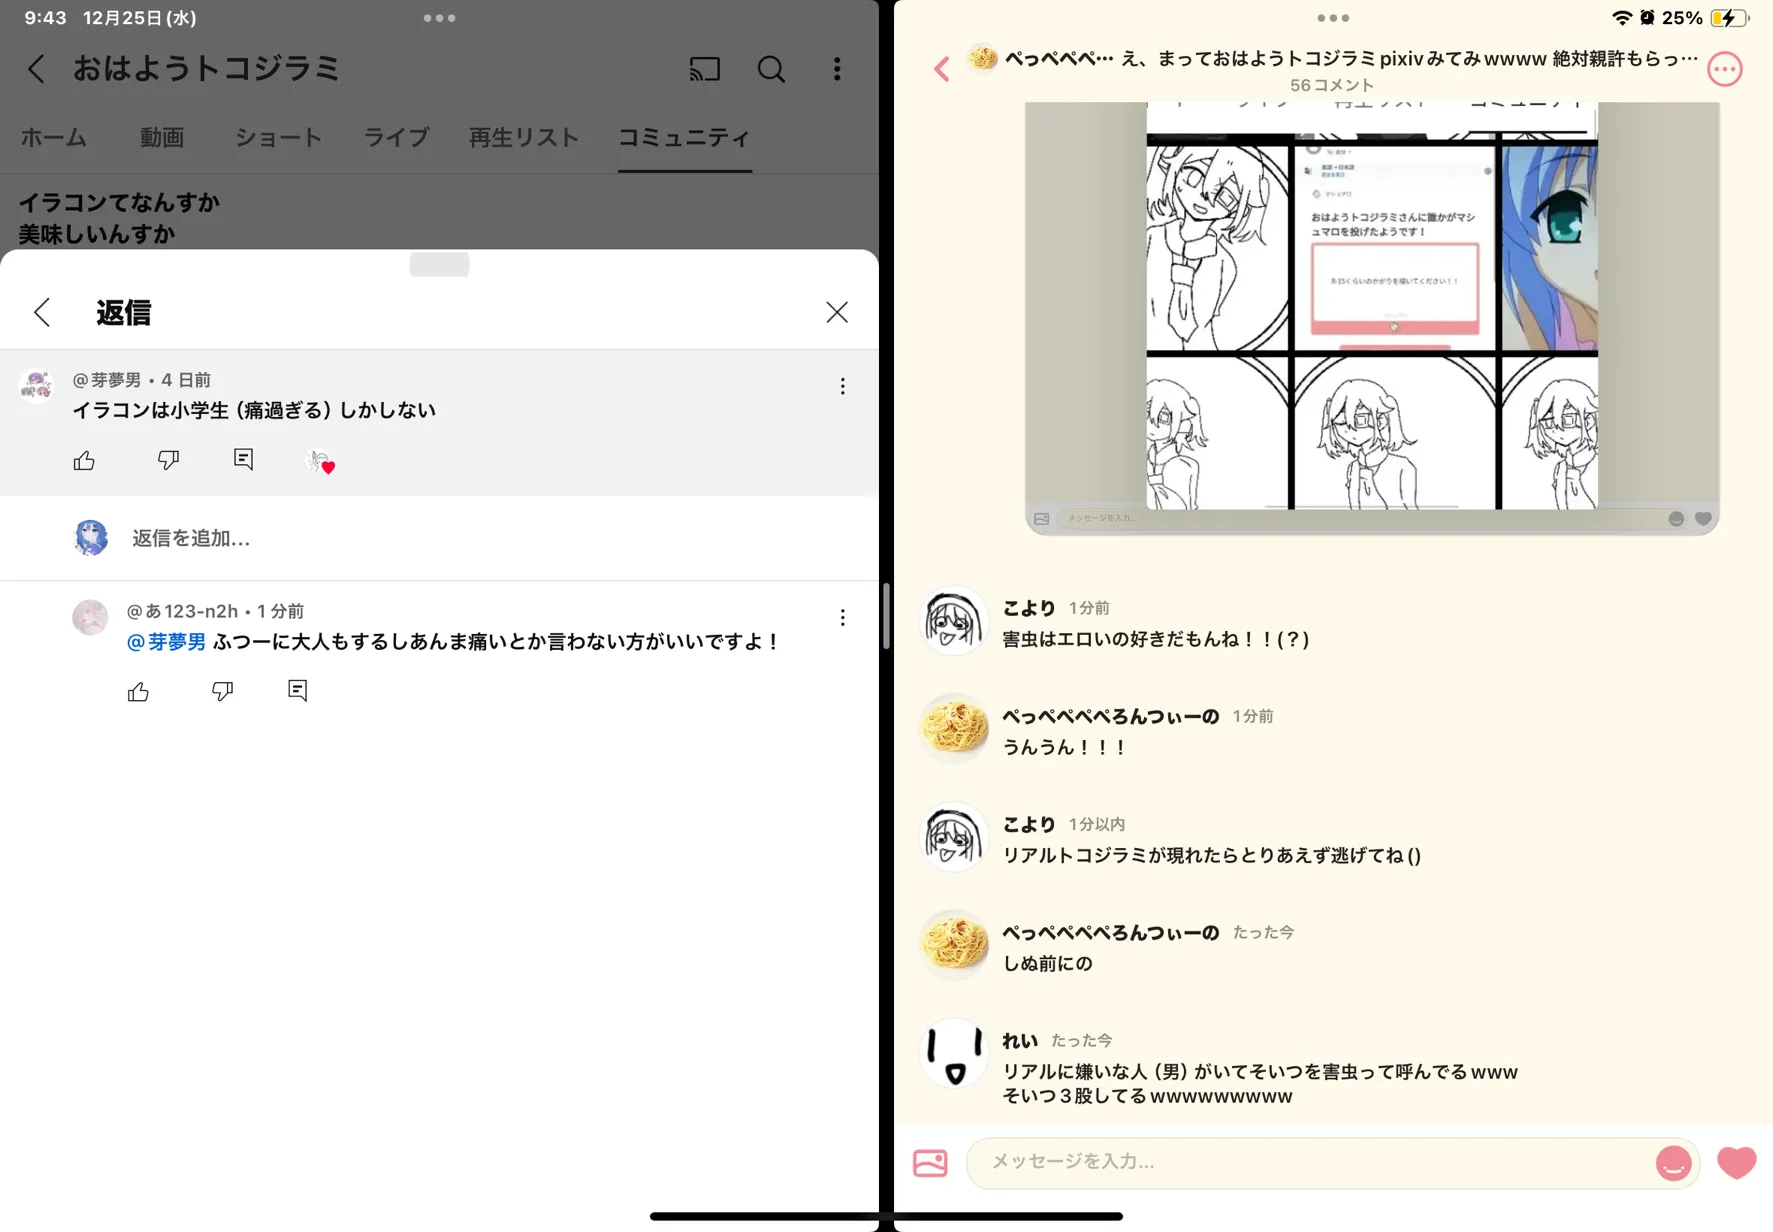The height and width of the screenshot is (1232, 1773).
Task: Open options menu for 芽夢男's comment
Action: tap(842, 386)
